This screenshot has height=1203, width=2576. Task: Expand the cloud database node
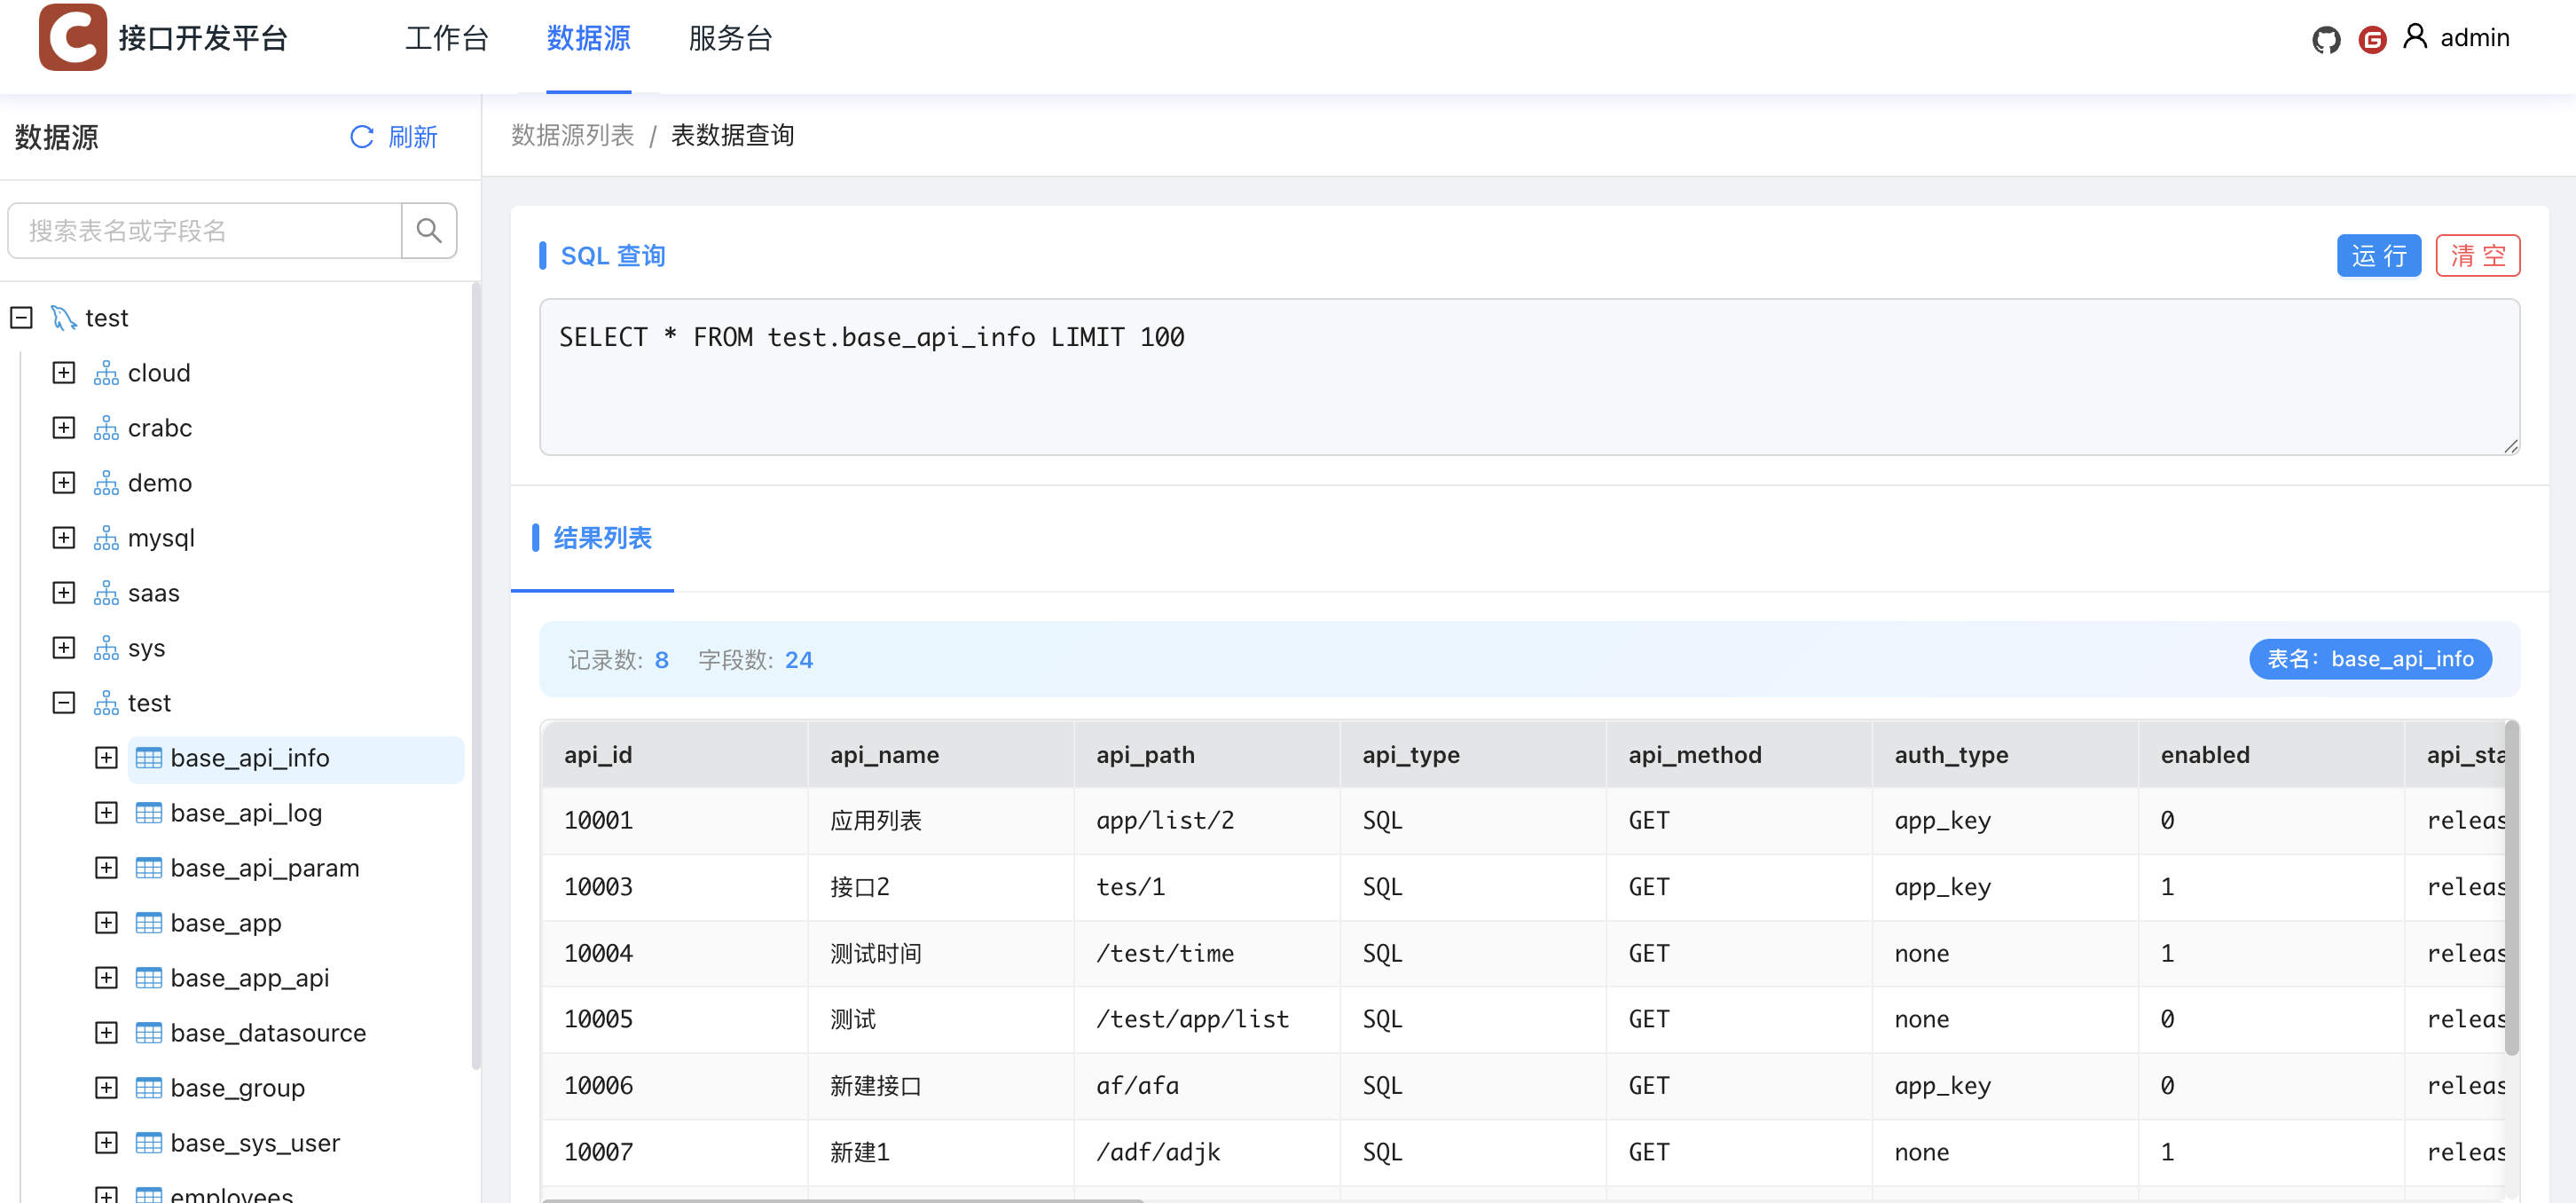[64, 373]
